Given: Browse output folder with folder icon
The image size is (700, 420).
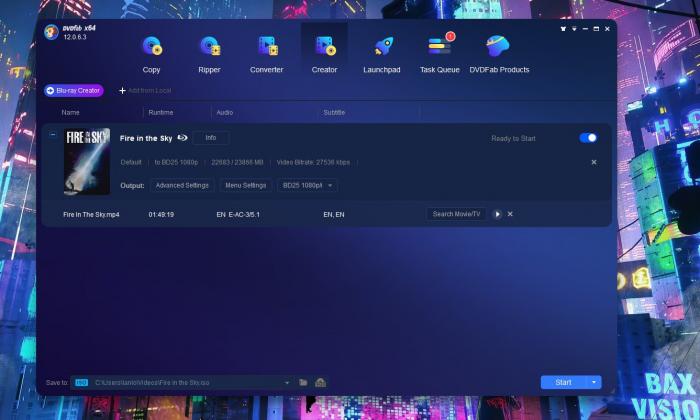Looking at the screenshot, I should (303, 383).
